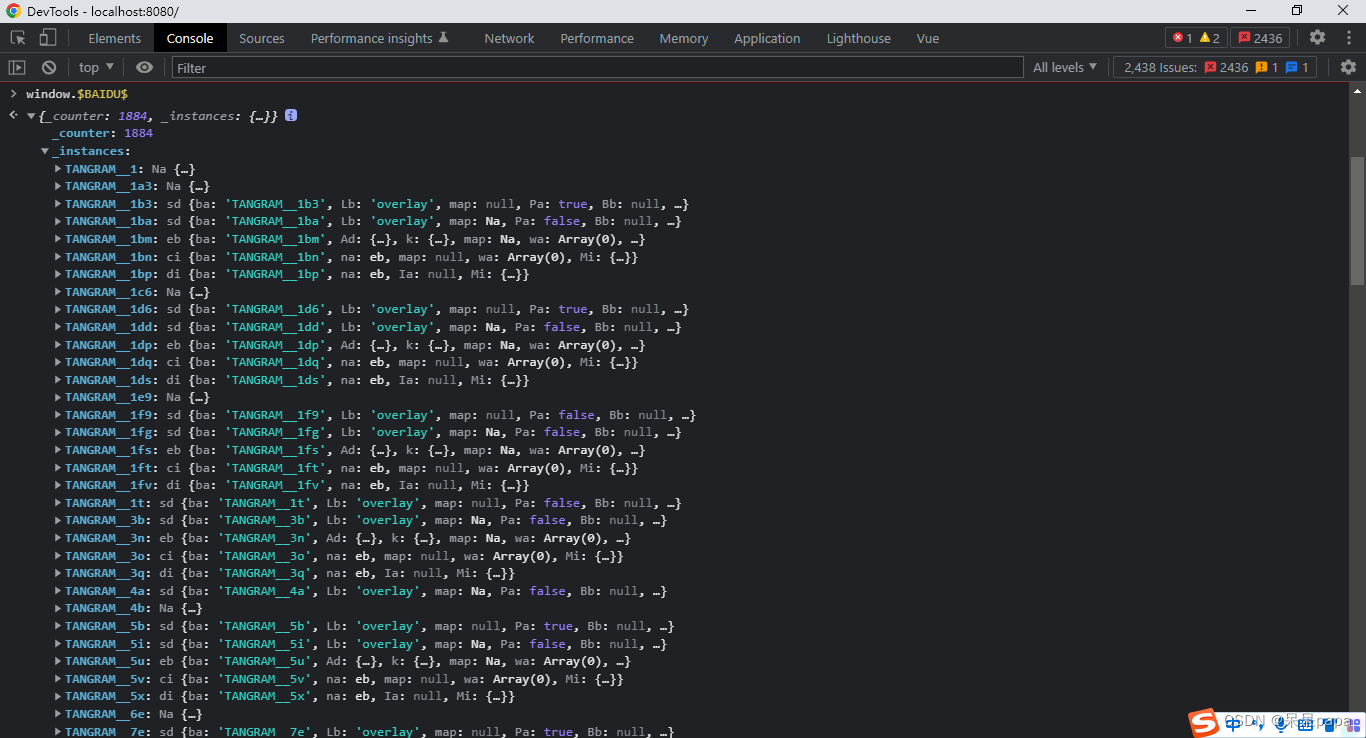Open DevTools settings gear in tab bar
This screenshot has width=1366, height=738.
coord(1318,38)
